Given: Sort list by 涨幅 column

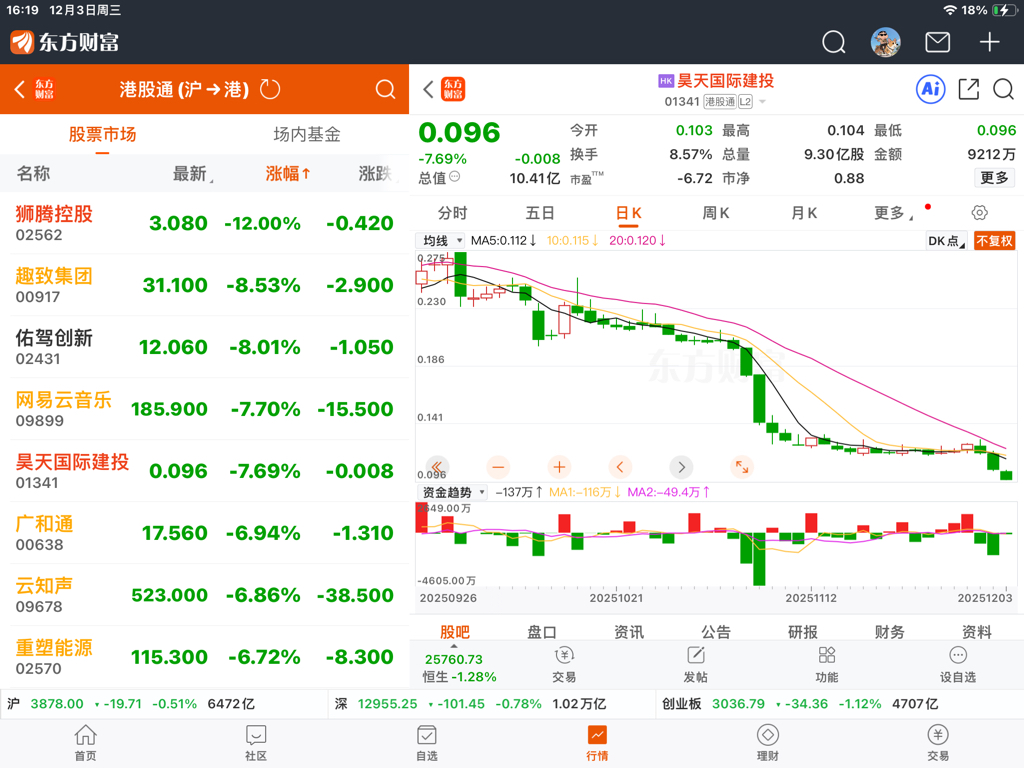Looking at the screenshot, I should pos(288,173).
